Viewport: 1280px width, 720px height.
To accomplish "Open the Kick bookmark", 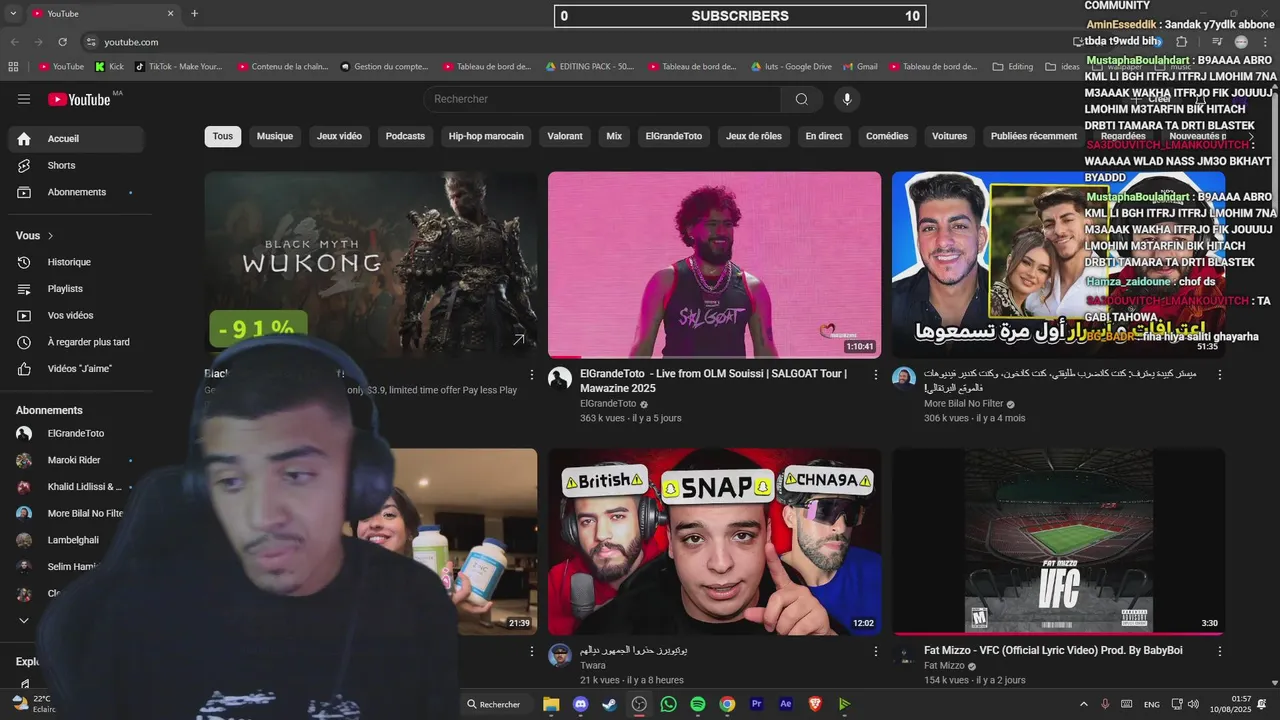I will [109, 67].
